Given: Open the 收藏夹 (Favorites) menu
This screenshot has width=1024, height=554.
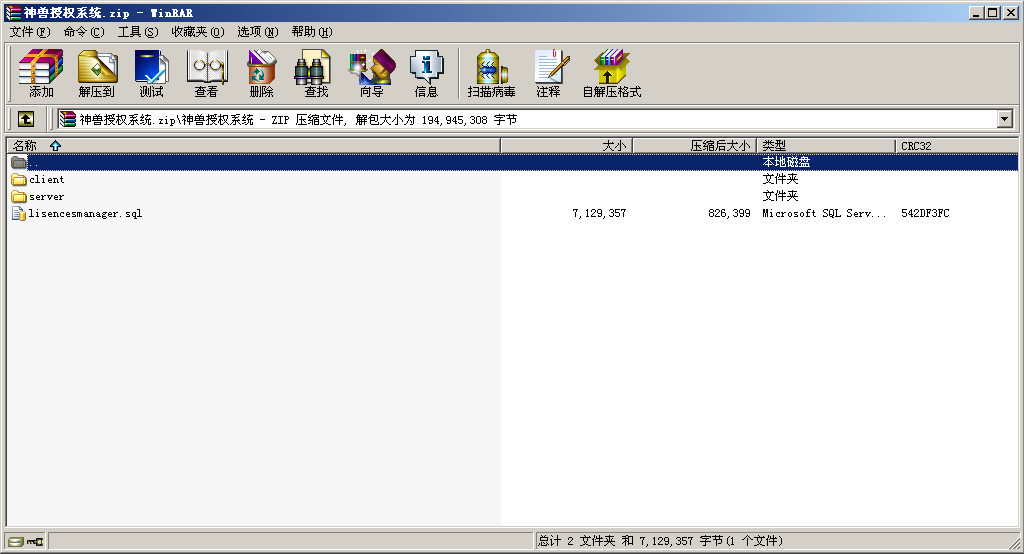Looking at the screenshot, I should [x=196, y=32].
